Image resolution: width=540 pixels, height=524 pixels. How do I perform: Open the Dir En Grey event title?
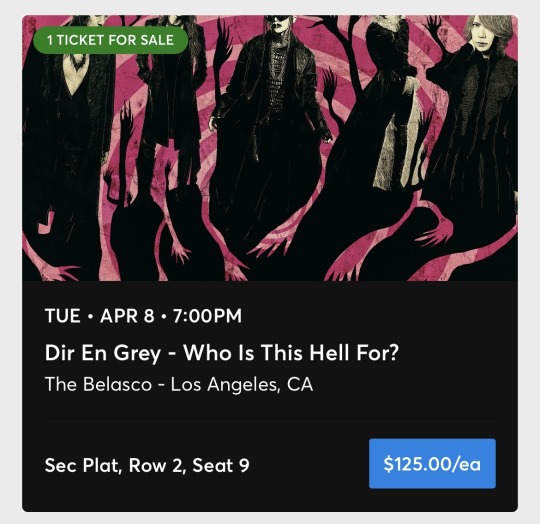tap(222, 353)
